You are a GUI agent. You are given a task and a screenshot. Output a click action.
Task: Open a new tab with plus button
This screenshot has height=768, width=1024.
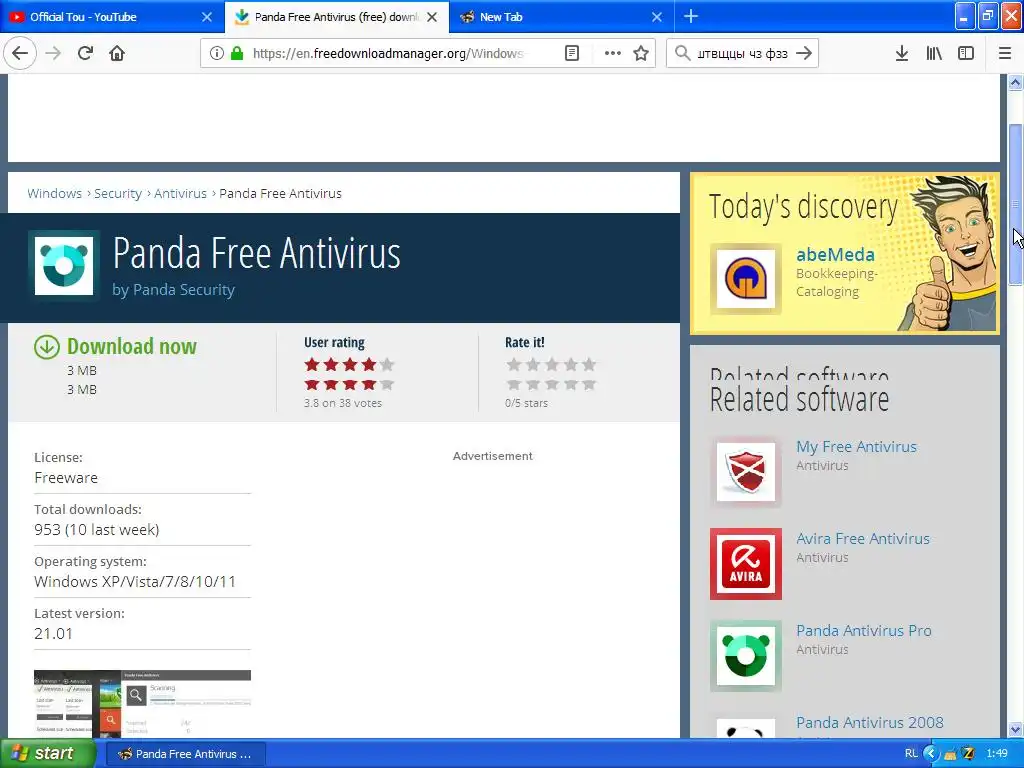tap(691, 16)
